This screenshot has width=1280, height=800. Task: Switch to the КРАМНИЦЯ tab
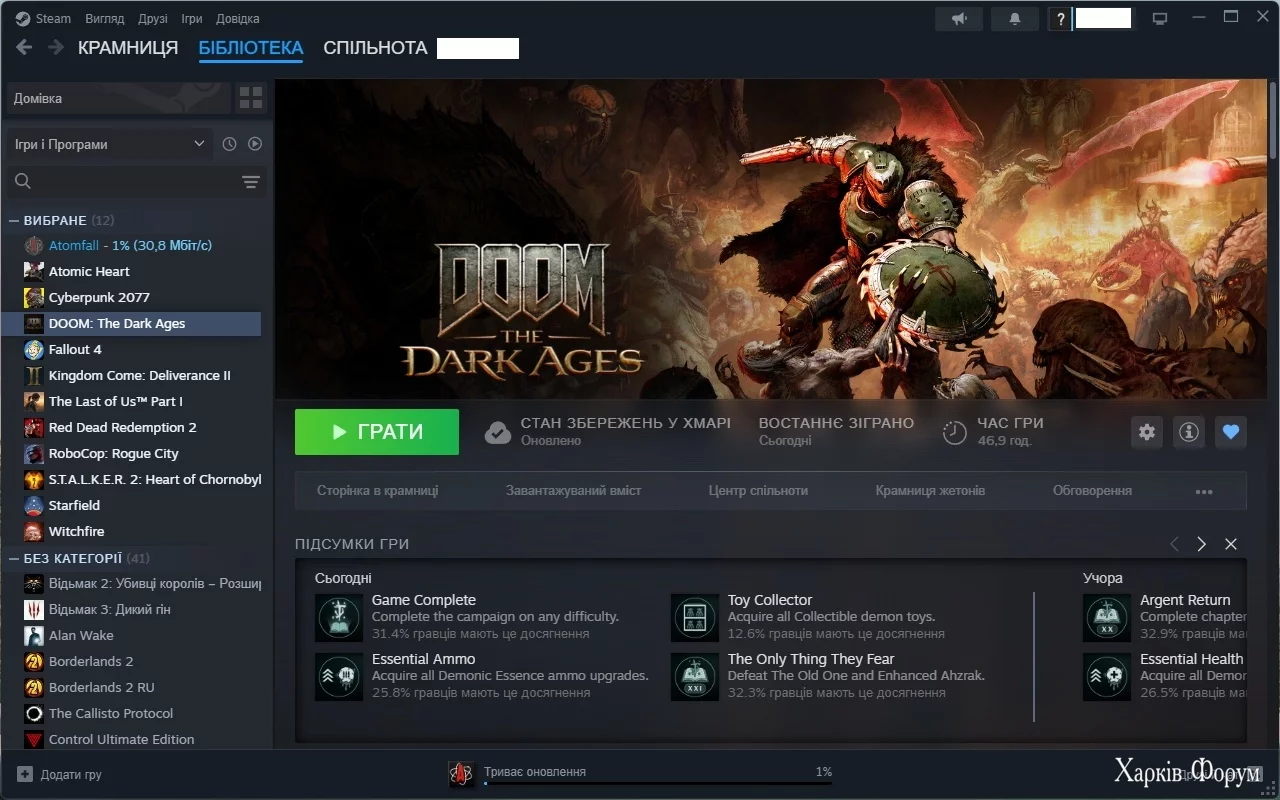point(128,48)
